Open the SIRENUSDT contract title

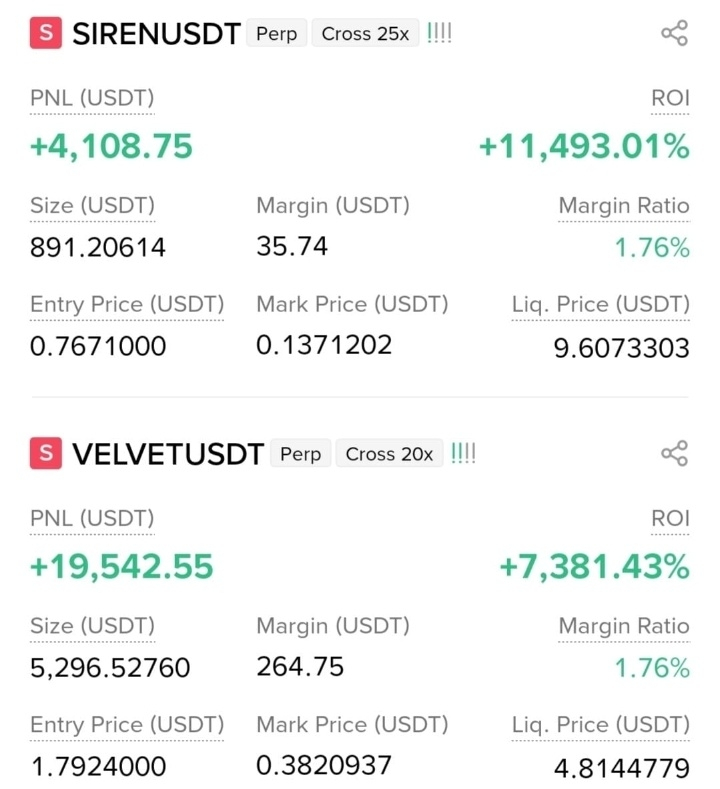tap(156, 34)
